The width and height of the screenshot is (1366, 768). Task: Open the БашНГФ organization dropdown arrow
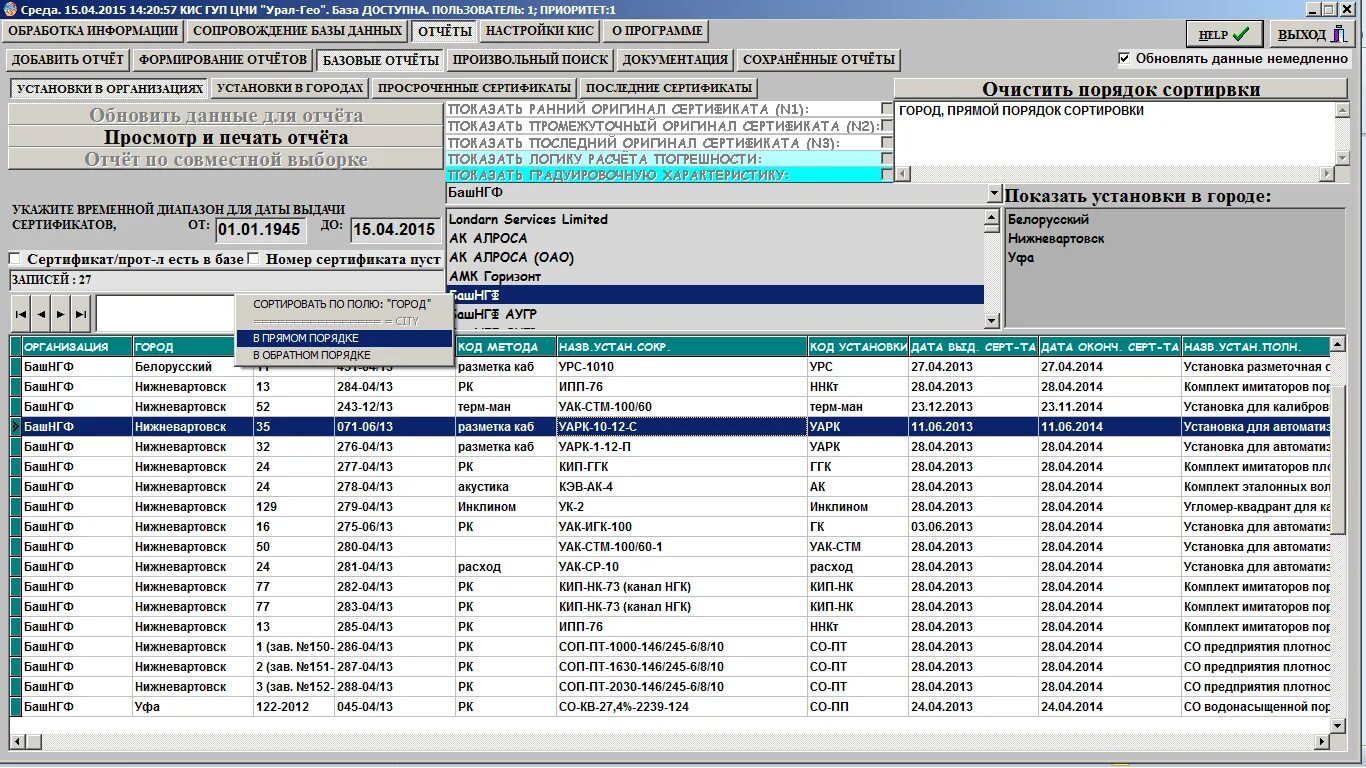pyautogui.click(x=993, y=193)
